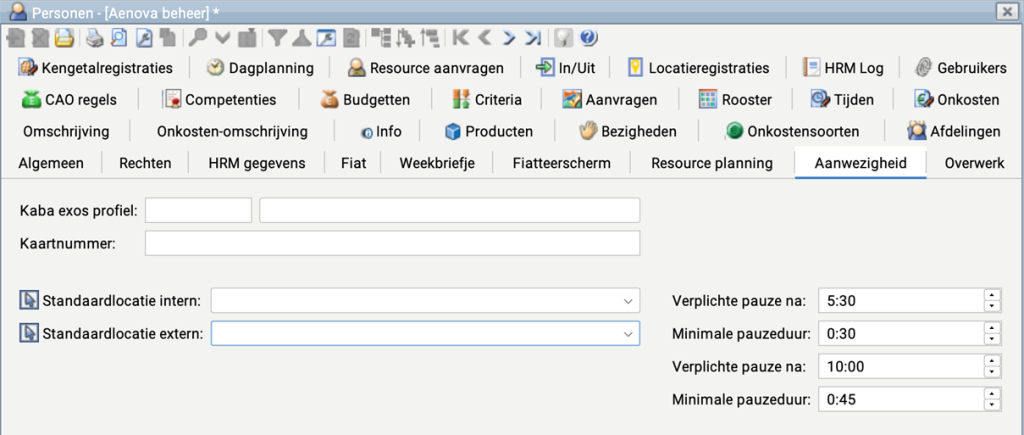
Task: Click the Standaardlocatie intern lookup icon
Action: tap(29, 301)
